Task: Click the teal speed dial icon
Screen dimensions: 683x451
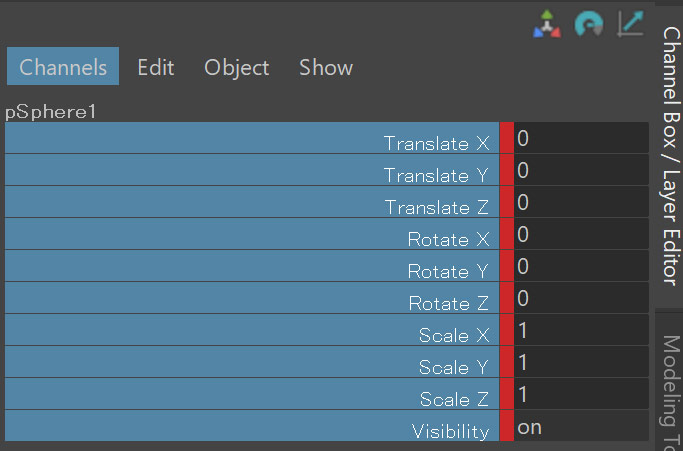Action: 588,25
